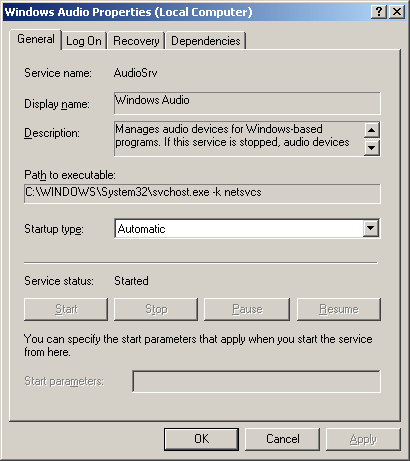The image size is (410, 461).
Task: Click the Start service button
Action: click(66, 309)
